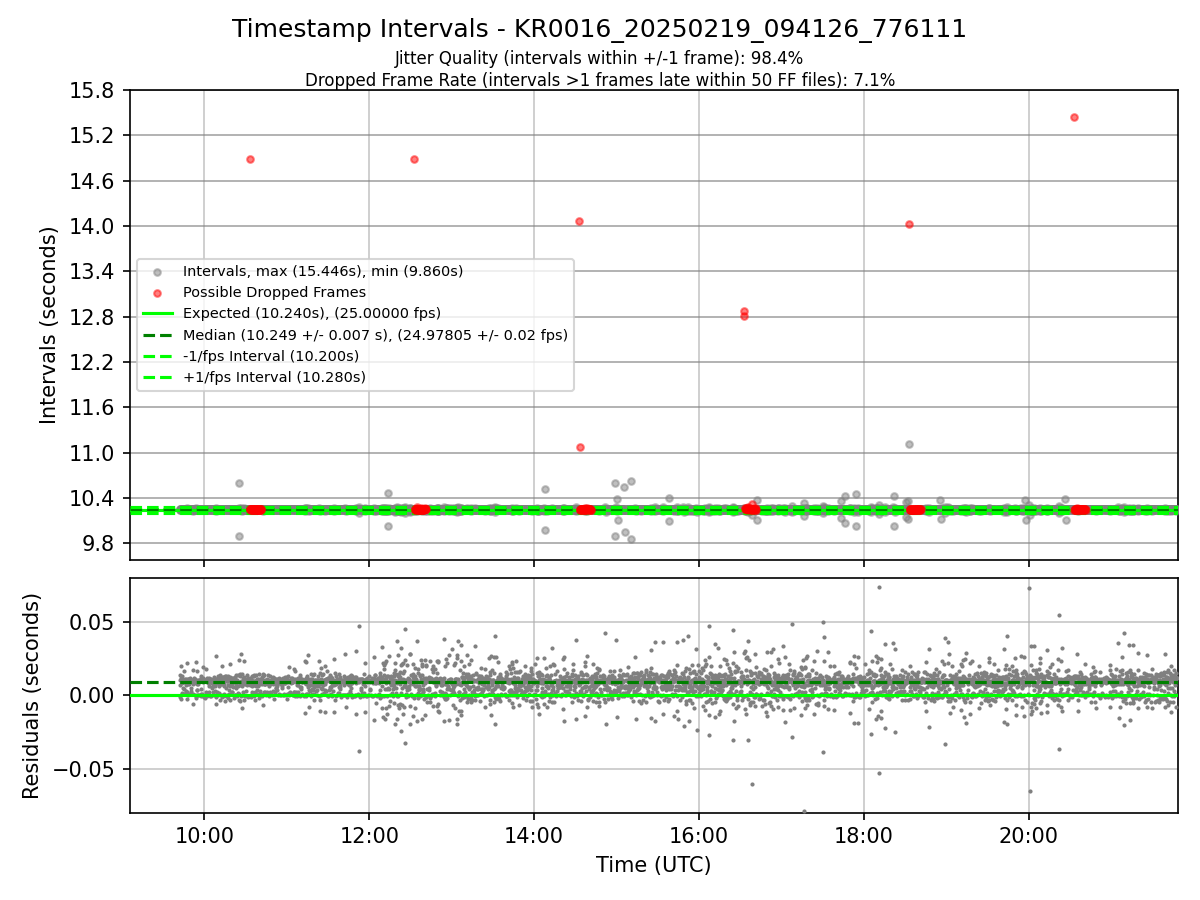
Task: Click the 'Time (UTC)' x-axis label
Action: [653, 865]
